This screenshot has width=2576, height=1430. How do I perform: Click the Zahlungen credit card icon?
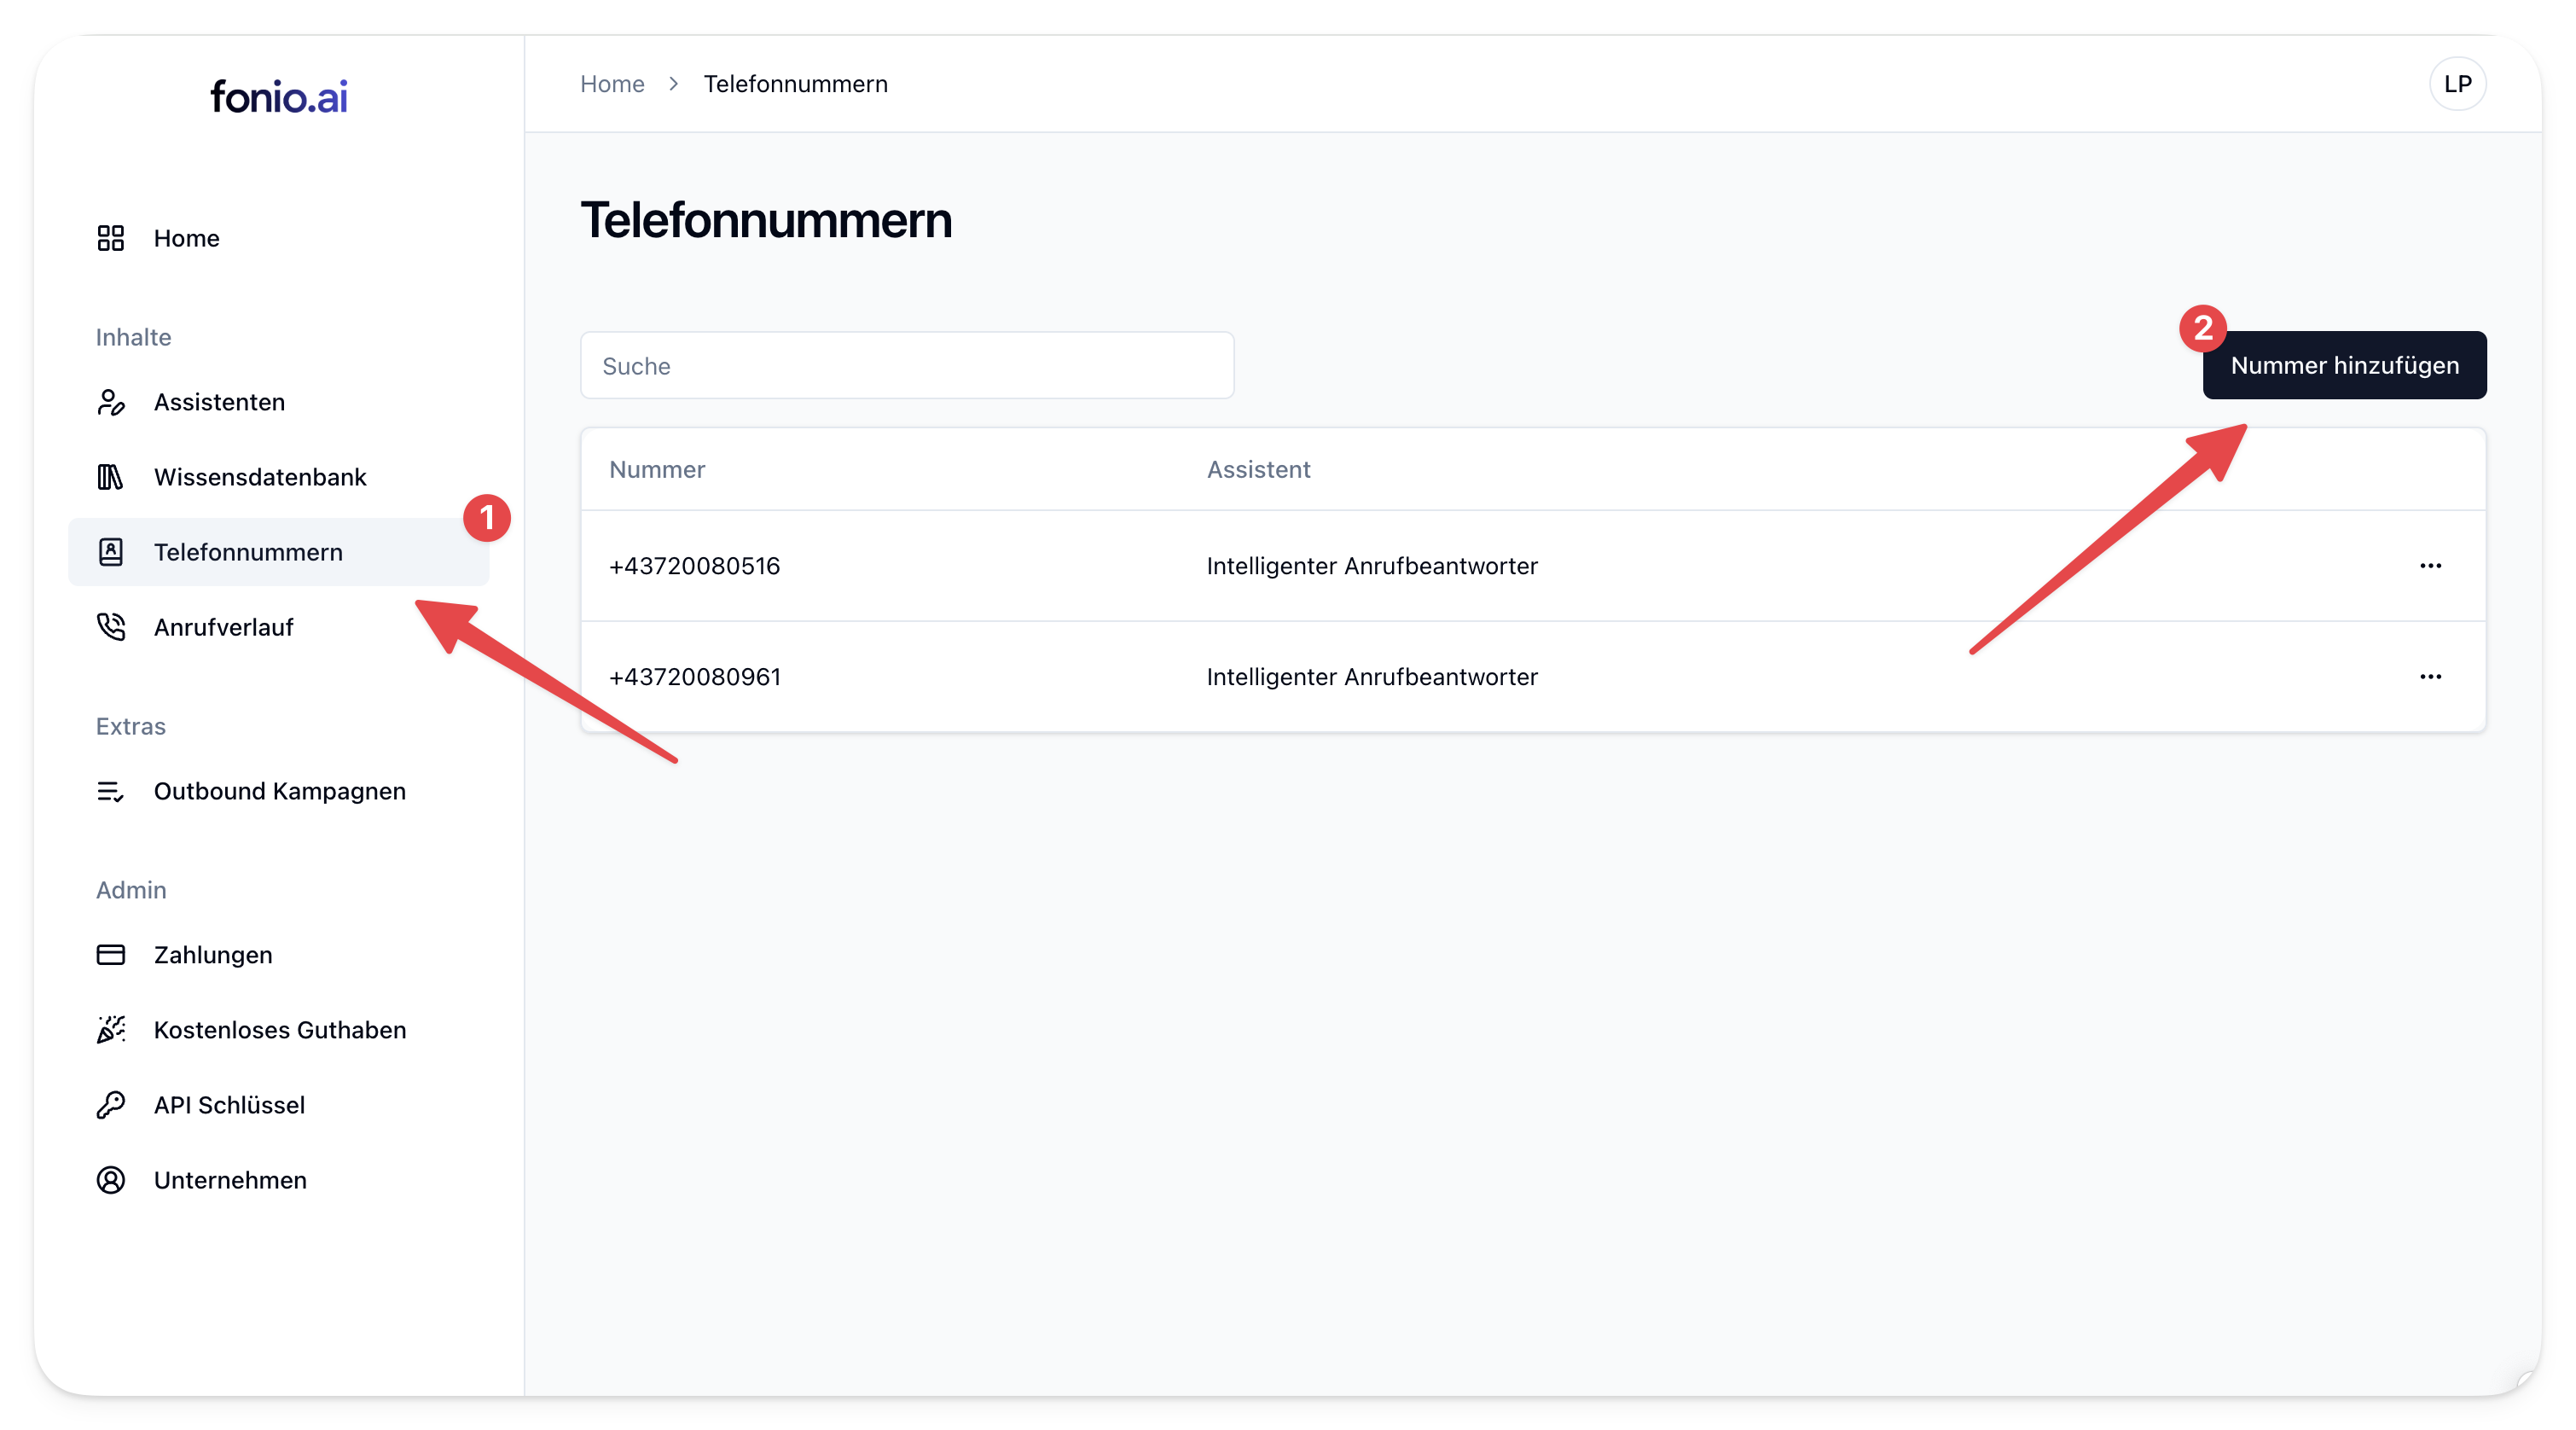(110, 955)
